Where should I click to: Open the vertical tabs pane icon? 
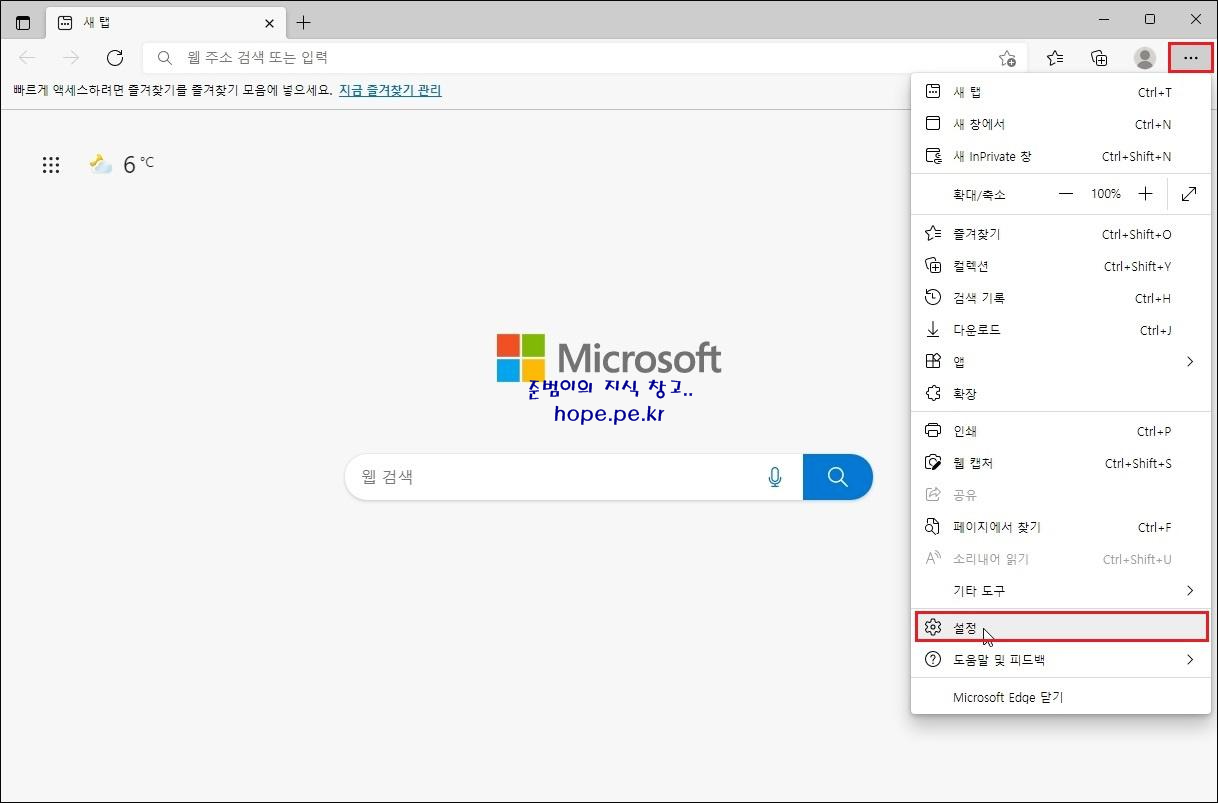pos(23,23)
